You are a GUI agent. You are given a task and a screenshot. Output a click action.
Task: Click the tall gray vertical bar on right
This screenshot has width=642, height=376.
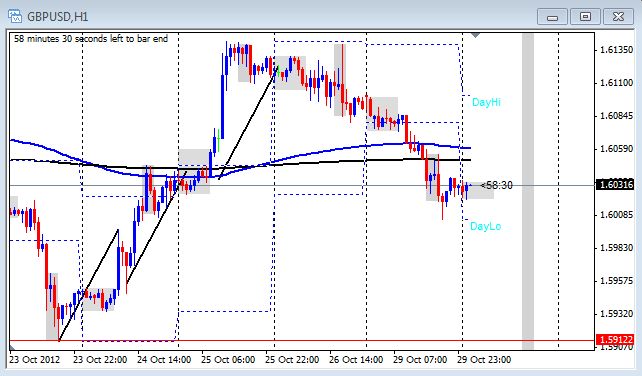coord(528,191)
